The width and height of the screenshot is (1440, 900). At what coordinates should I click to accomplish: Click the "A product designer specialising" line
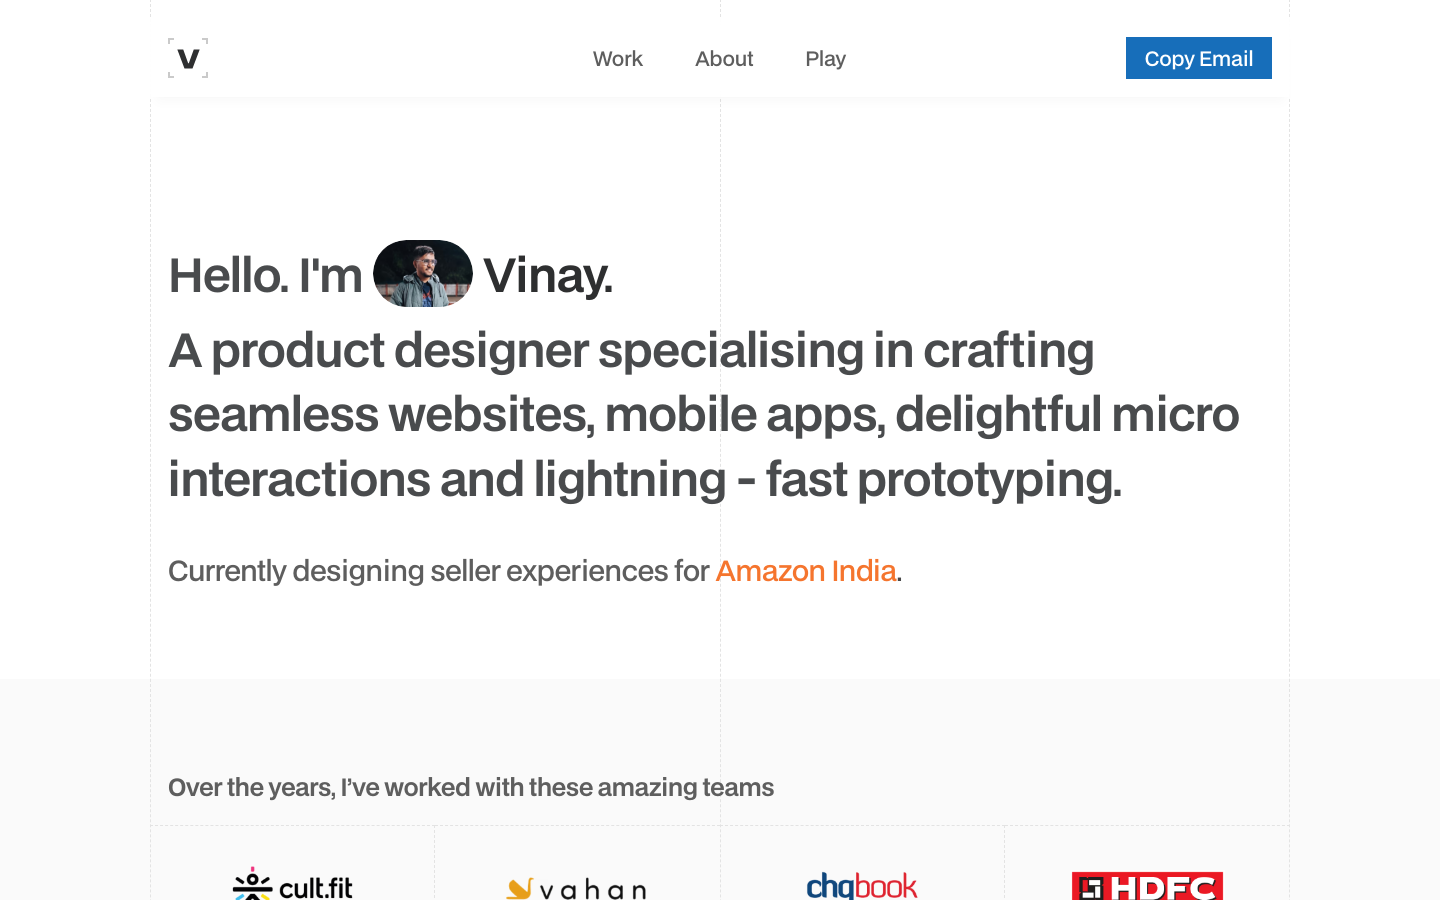click(630, 351)
